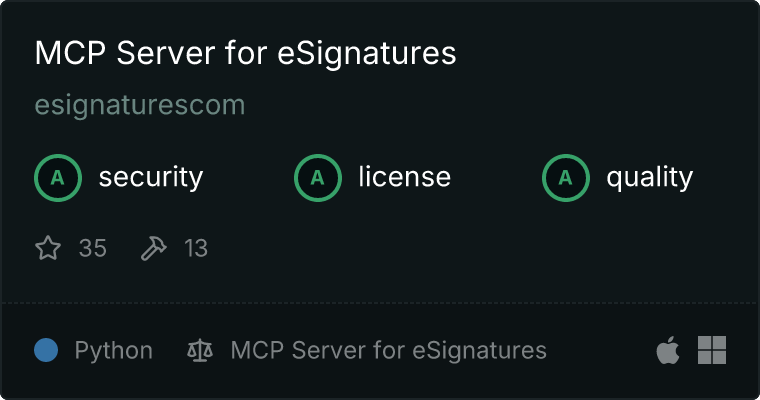The height and width of the screenshot is (400, 760).
Task: Open the esignaturescom author link
Action: [x=140, y=105]
